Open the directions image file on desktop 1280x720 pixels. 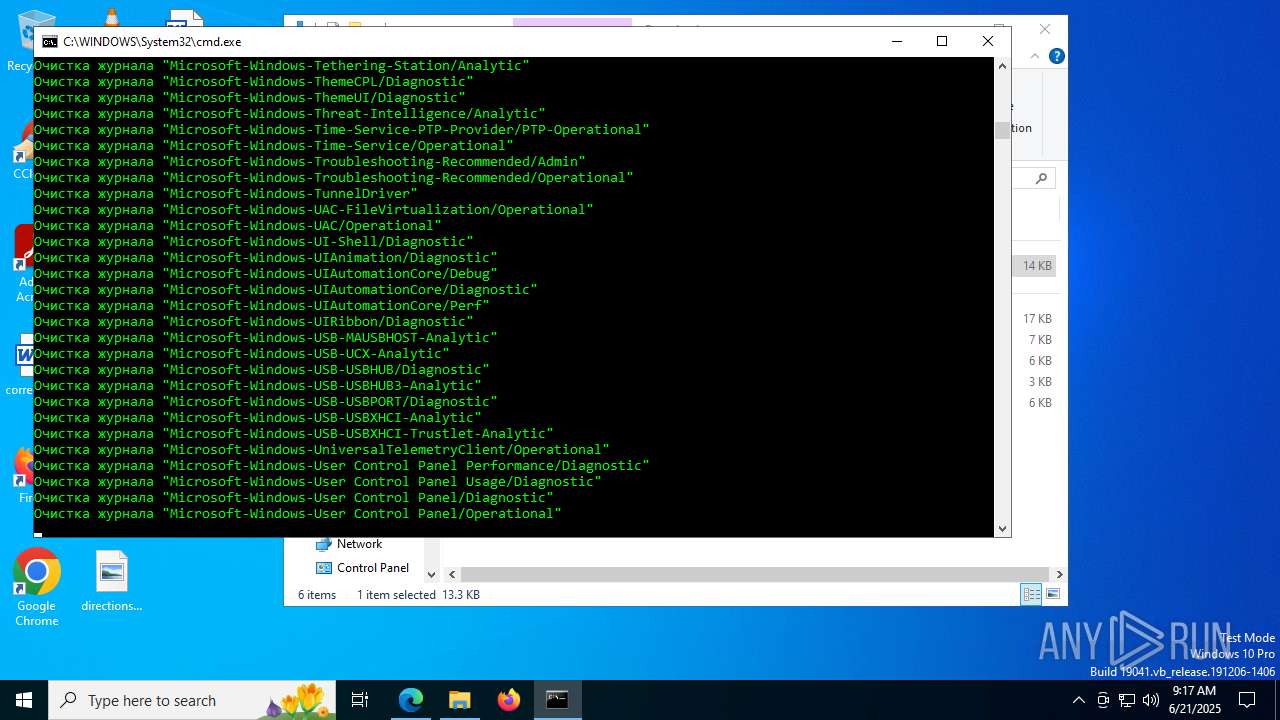[x=112, y=581]
